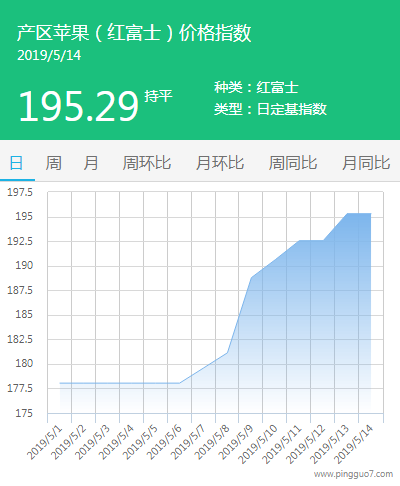This screenshot has width=400, height=486.
Task: Open the 周环比 tab
Action: [147, 163]
